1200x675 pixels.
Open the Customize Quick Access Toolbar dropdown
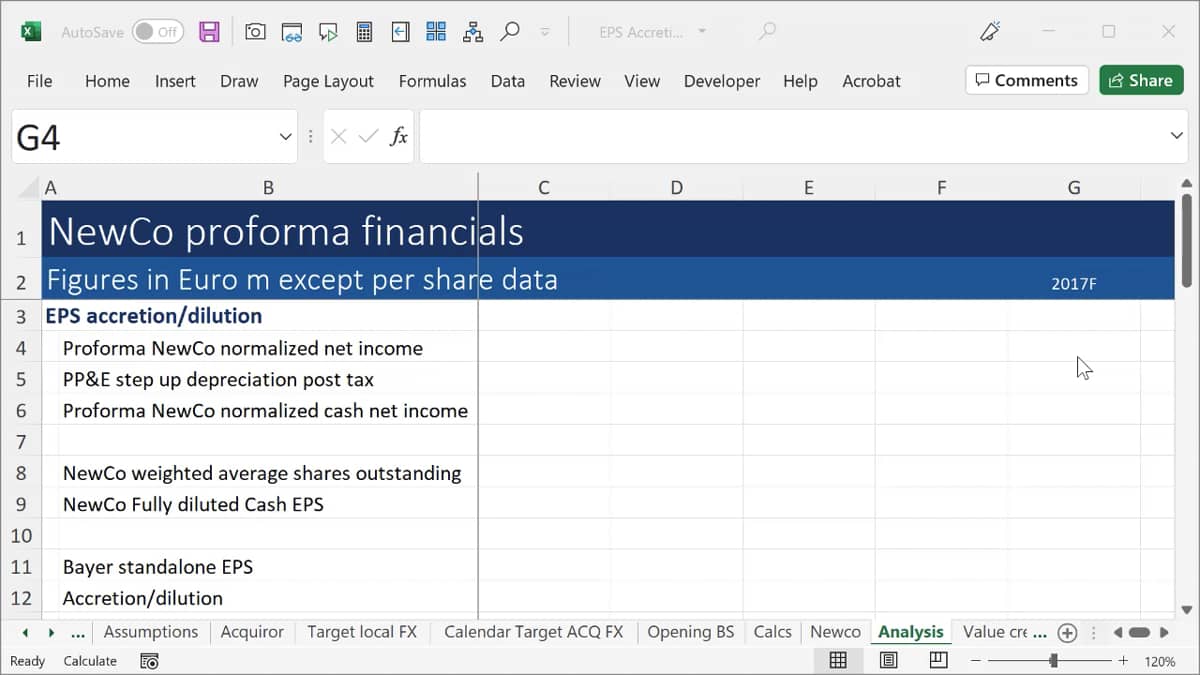click(545, 32)
